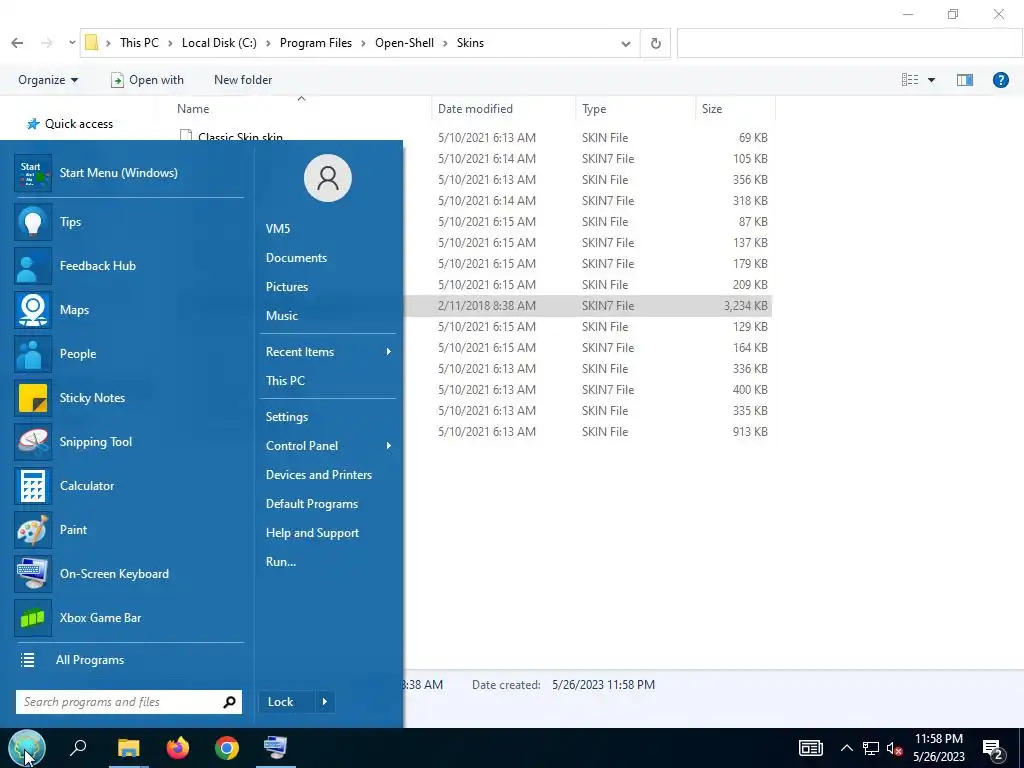Open the News and interests taskbar icon

pos(810,748)
